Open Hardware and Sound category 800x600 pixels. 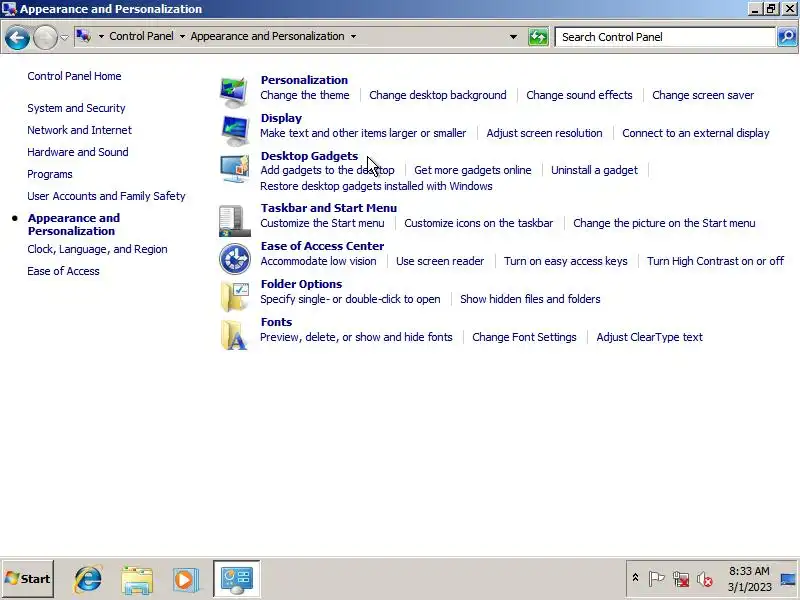[78, 152]
